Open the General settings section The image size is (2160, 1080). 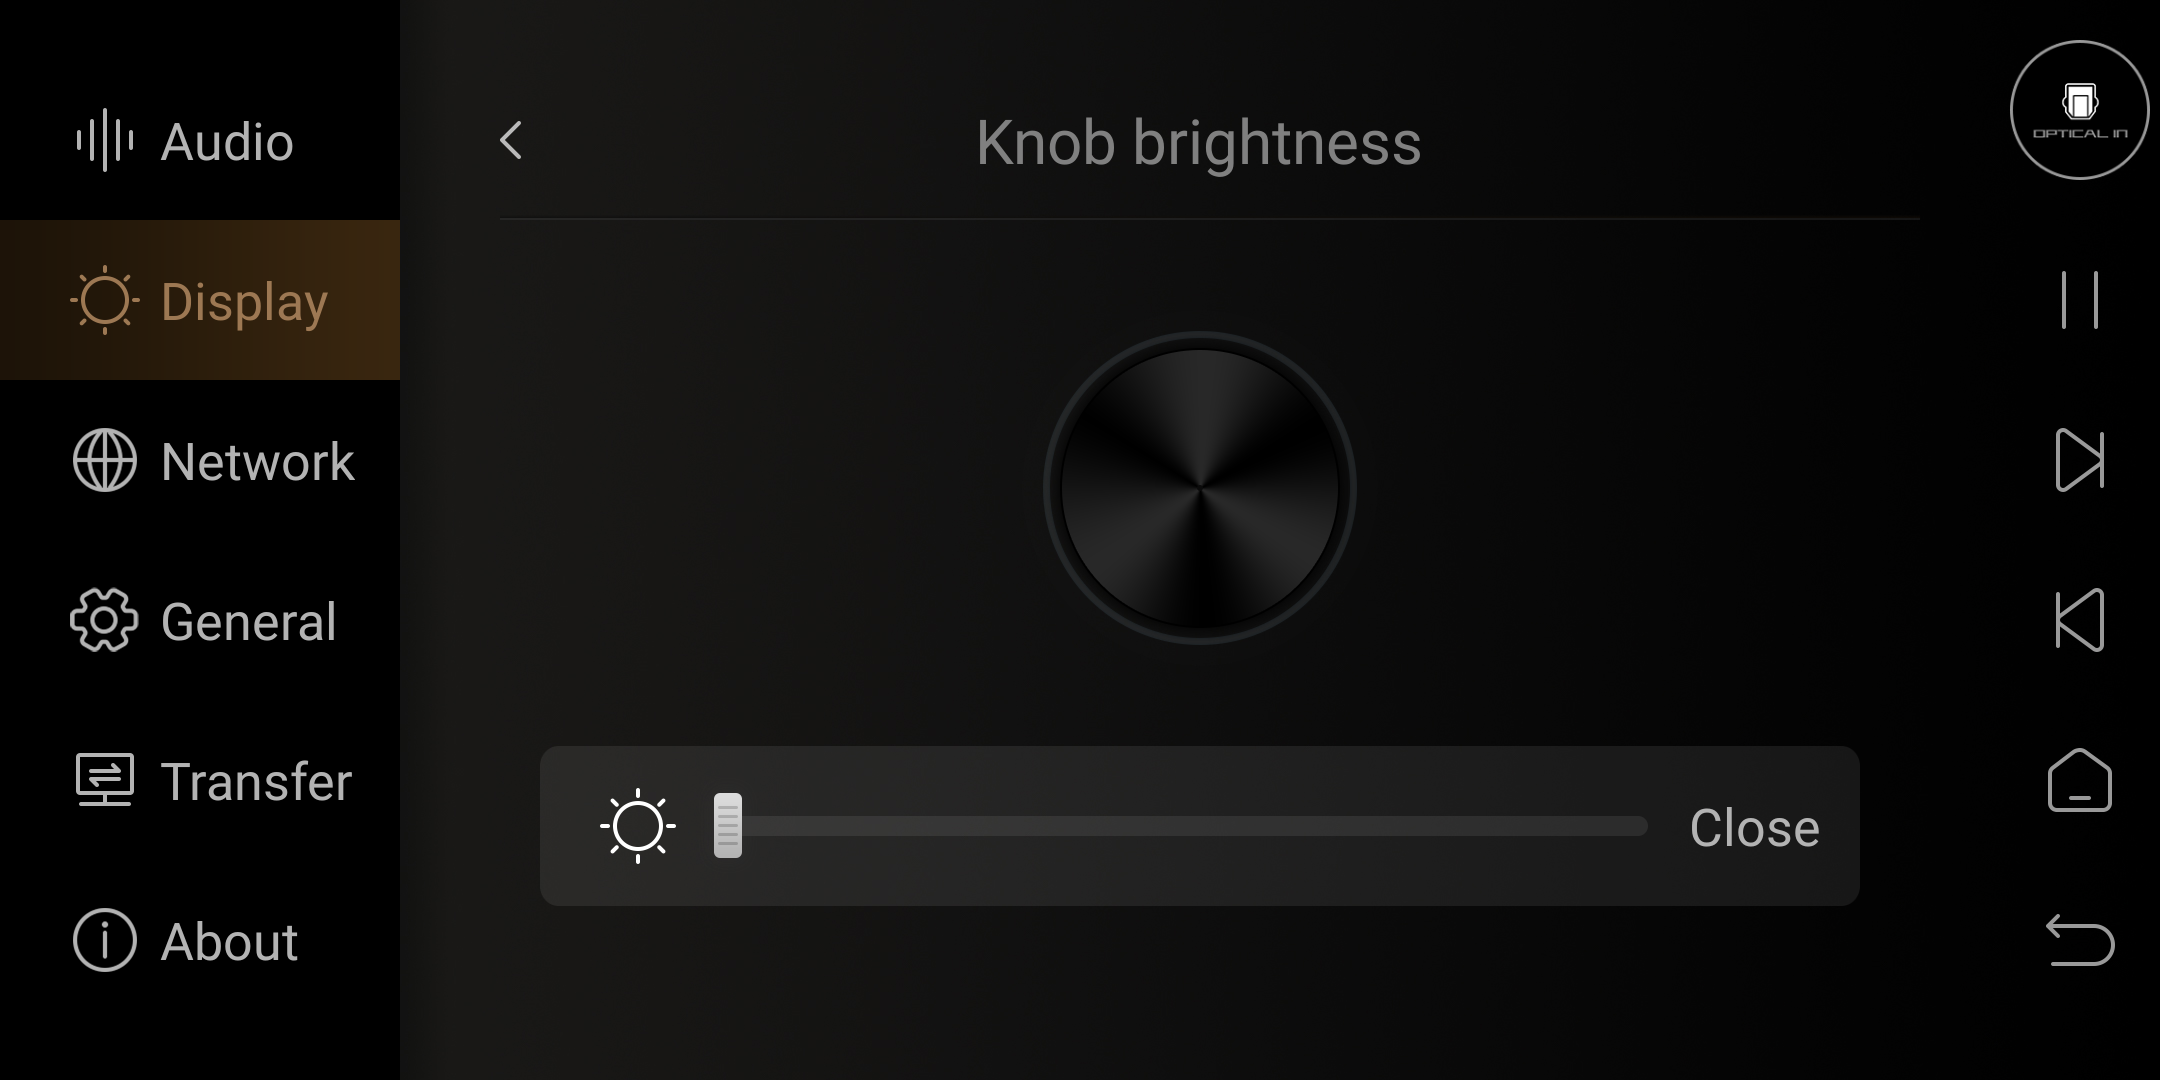200,621
